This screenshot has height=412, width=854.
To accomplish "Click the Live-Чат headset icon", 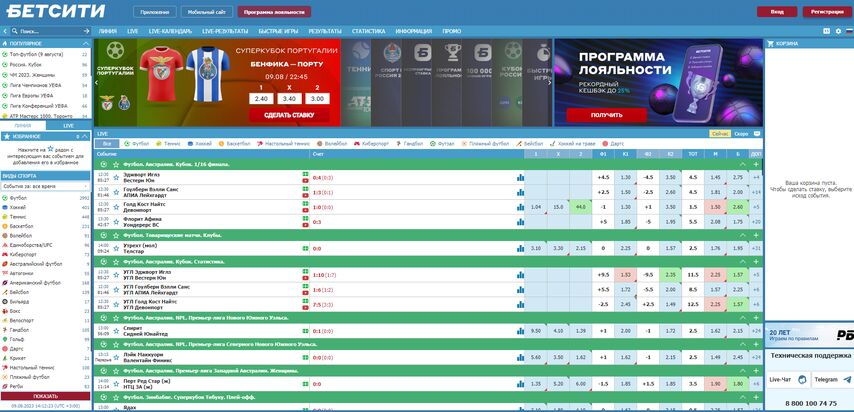I will tap(802, 379).
